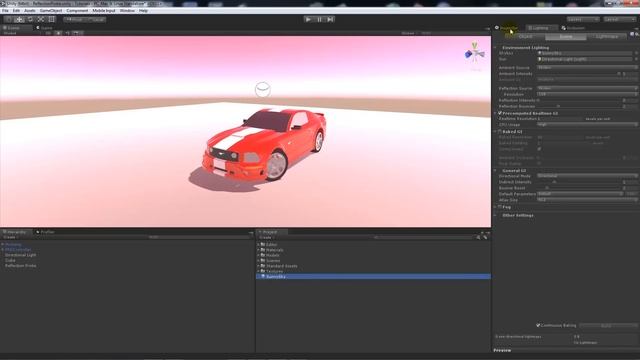Screen dimensions: 640x360
Task: Click the Skybox material field
Action: point(584,53)
